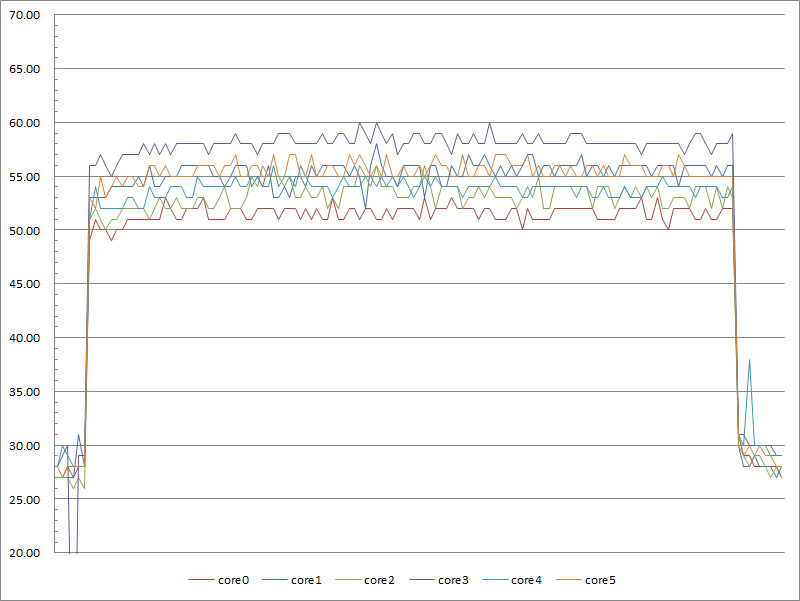
Task: Click the 70.00 axis label
Action: click(24, 15)
